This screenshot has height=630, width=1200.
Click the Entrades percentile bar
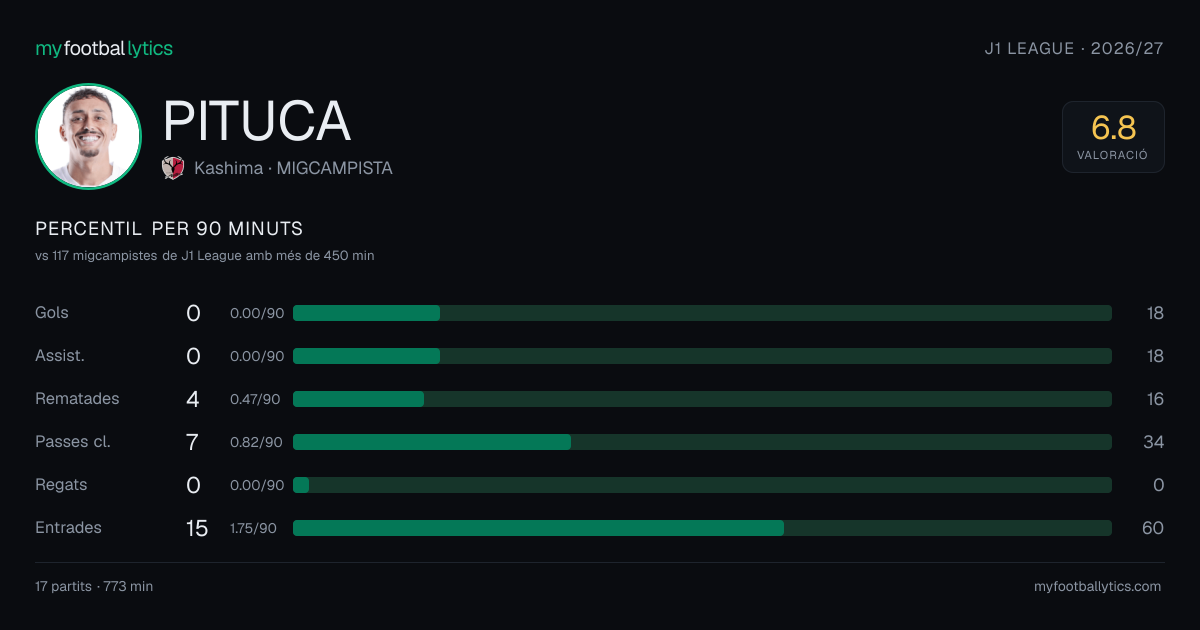pos(702,528)
